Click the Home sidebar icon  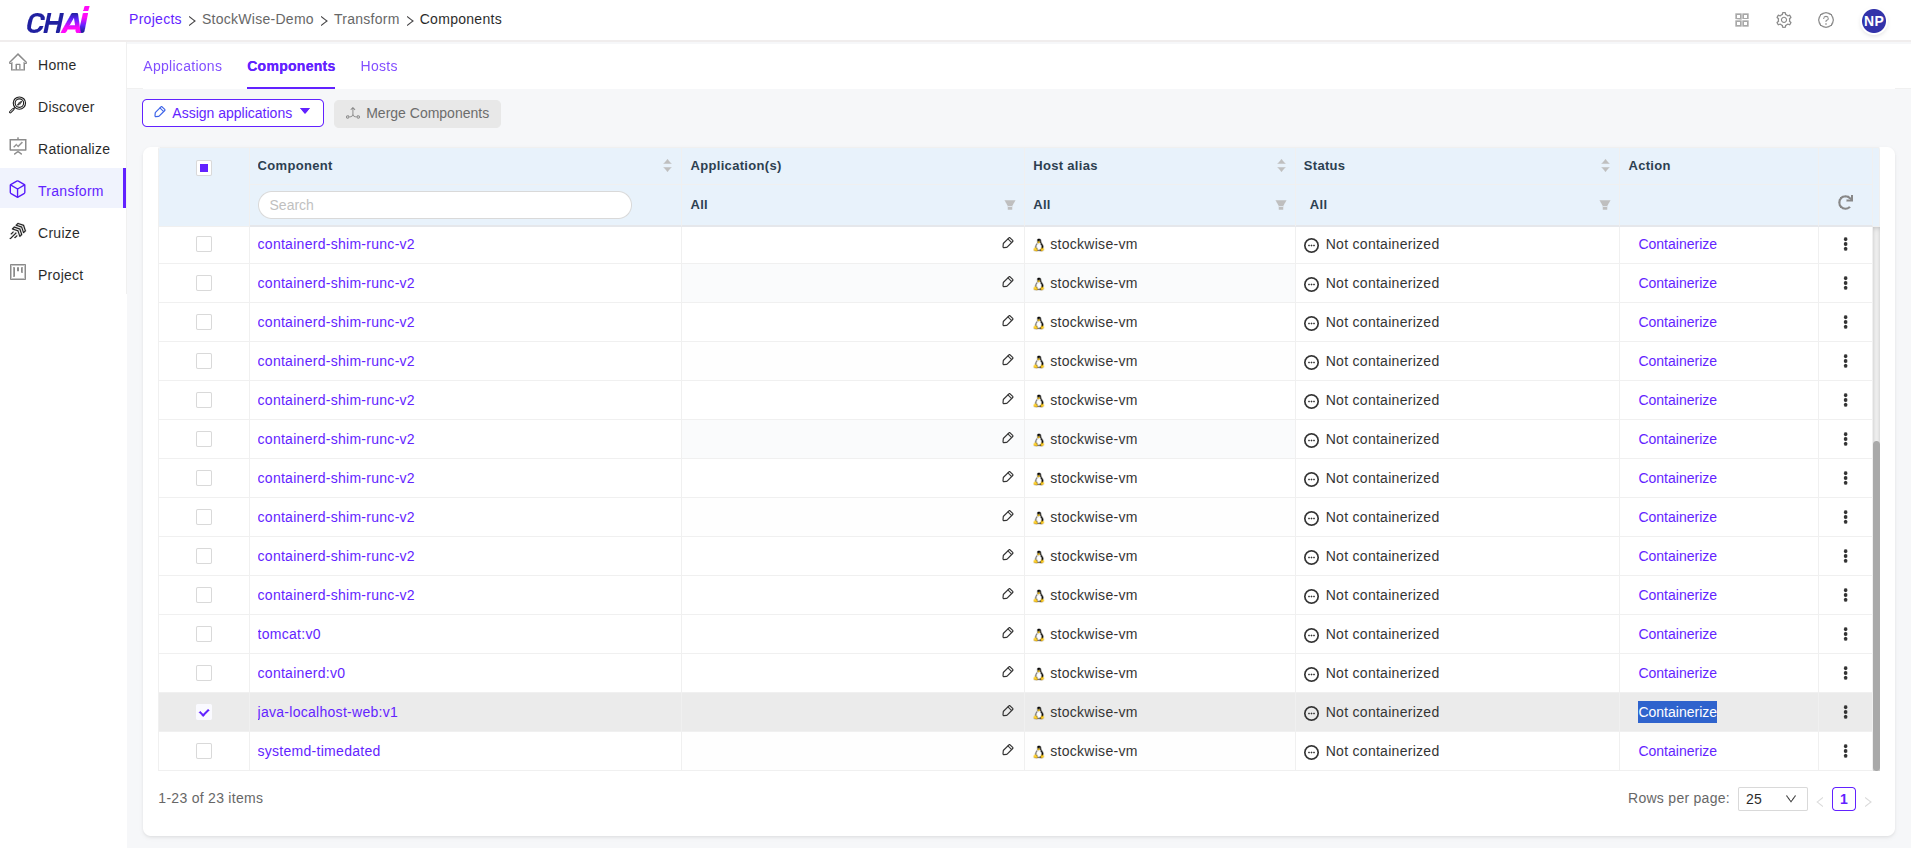click(x=18, y=63)
